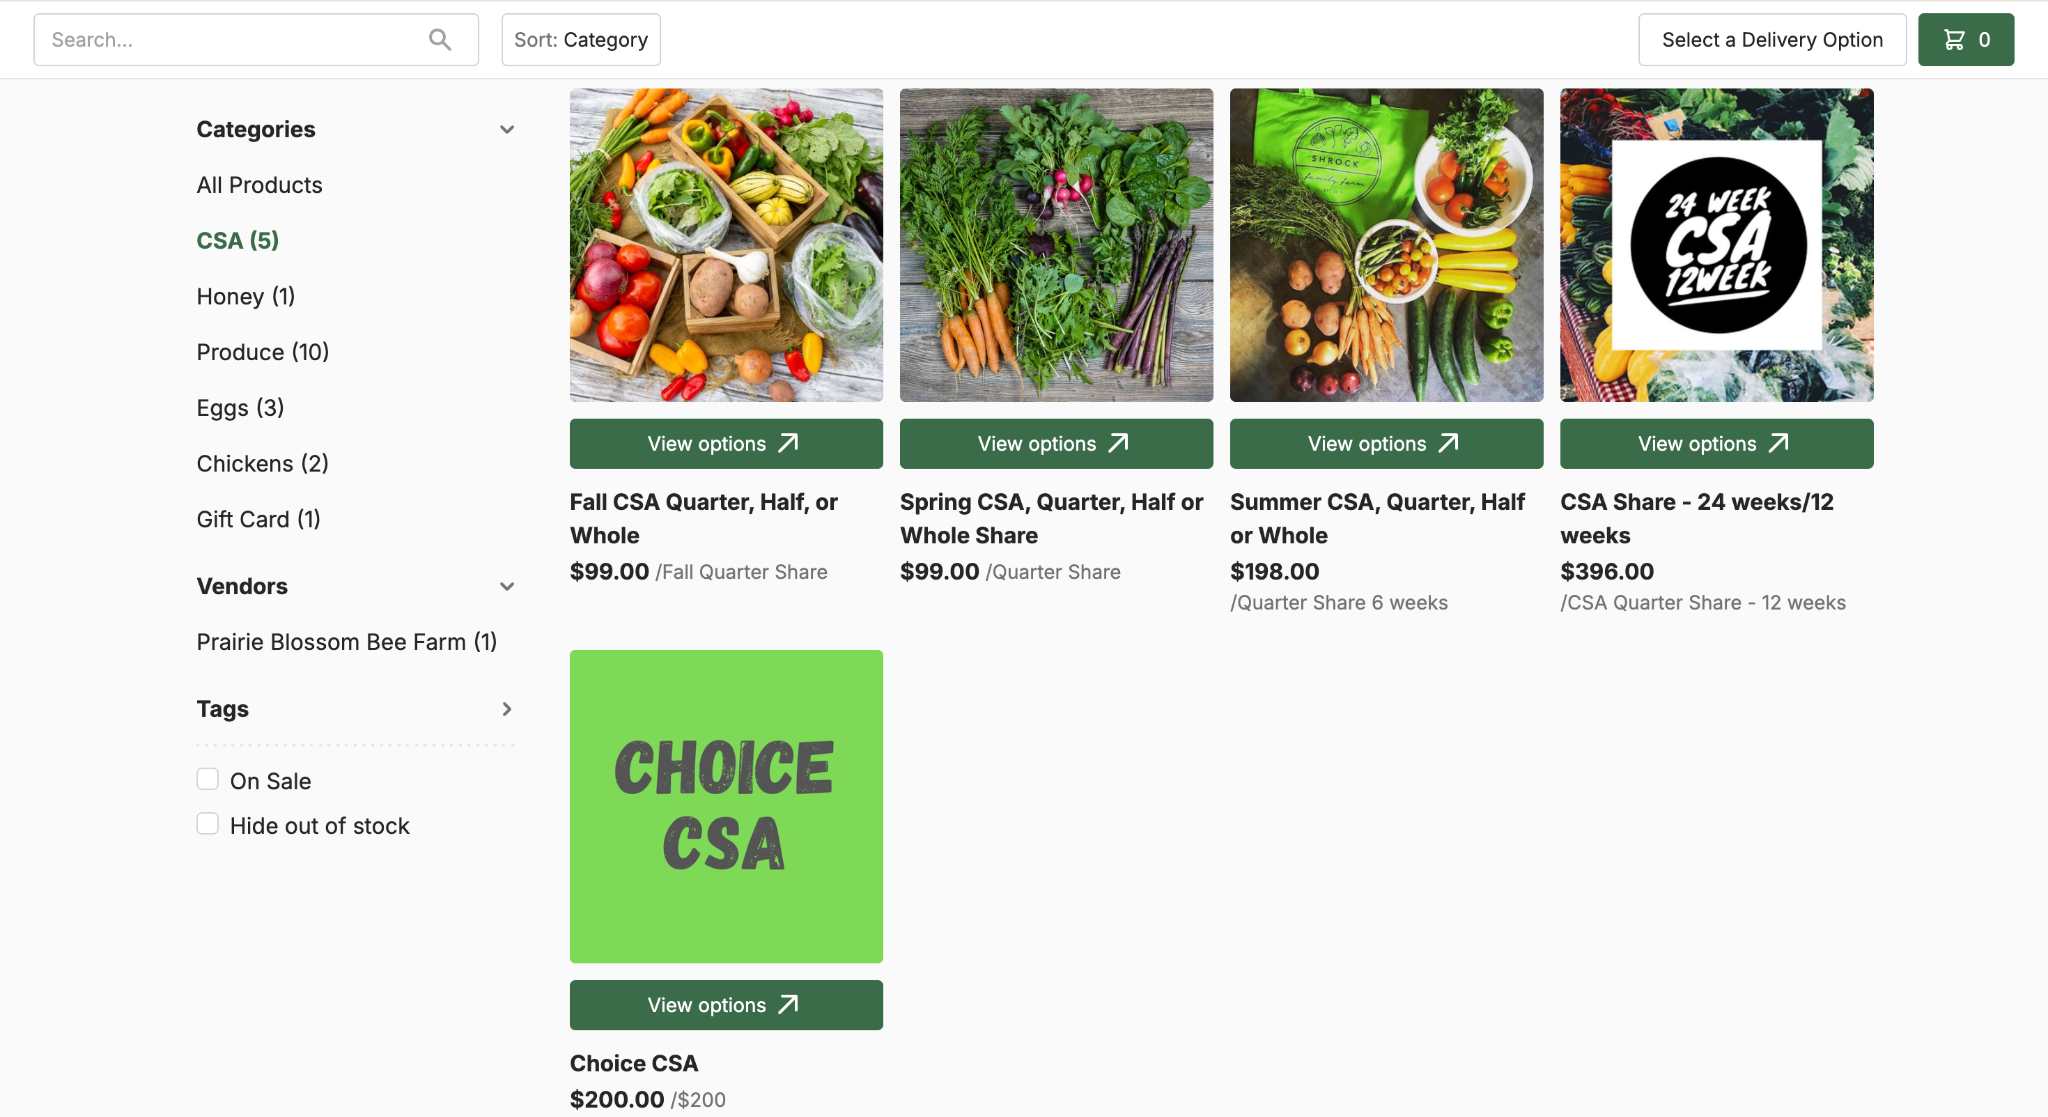Image resolution: width=2048 pixels, height=1117 pixels.
Task: Enable the On Sale checkbox
Action: click(208, 779)
